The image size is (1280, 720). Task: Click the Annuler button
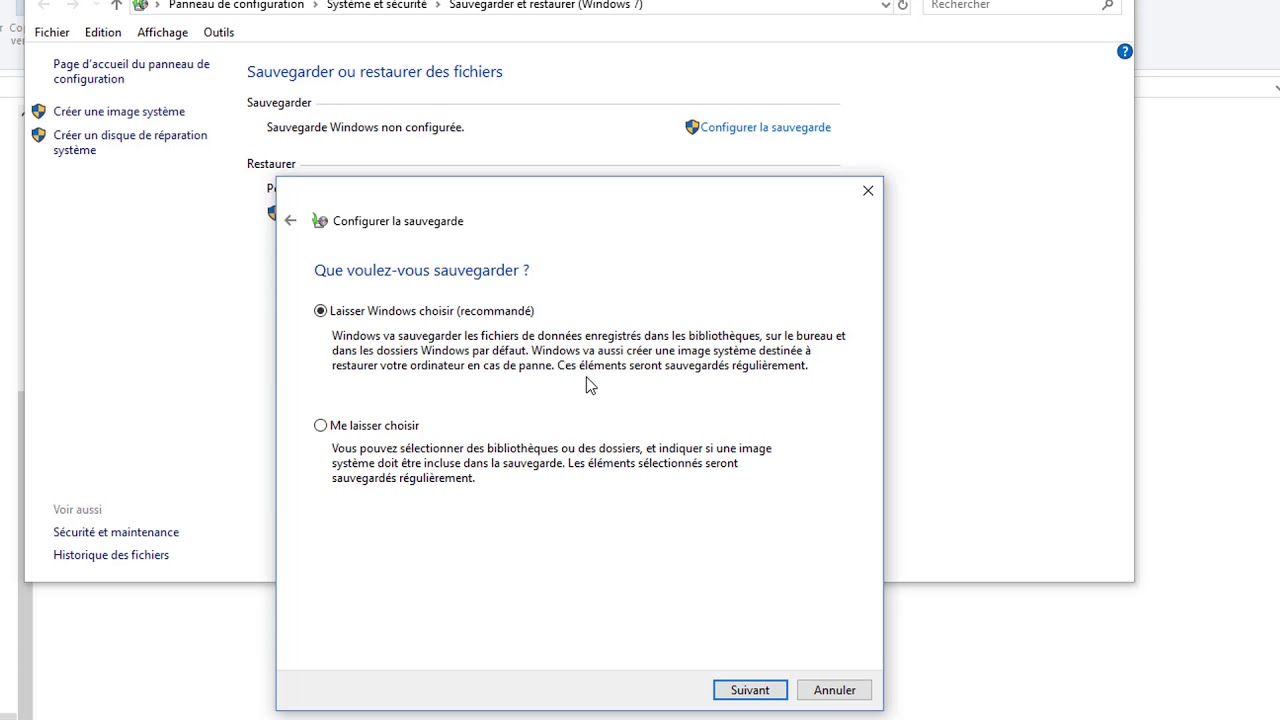tap(834, 690)
